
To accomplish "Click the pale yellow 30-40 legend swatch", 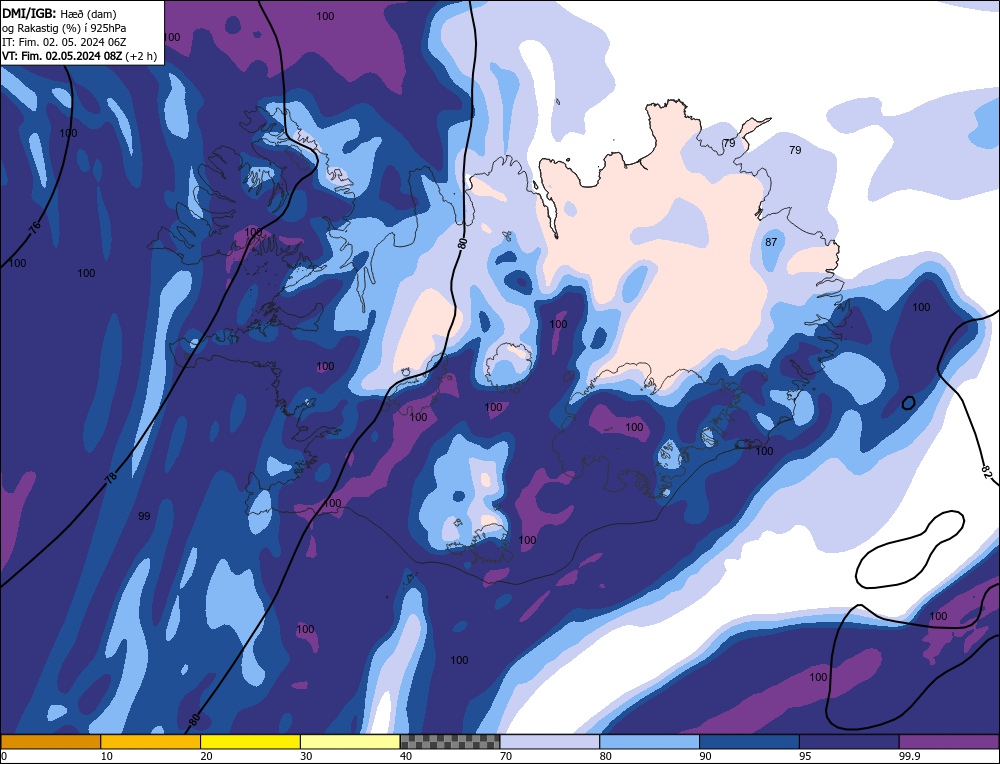I will pos(350,742).
